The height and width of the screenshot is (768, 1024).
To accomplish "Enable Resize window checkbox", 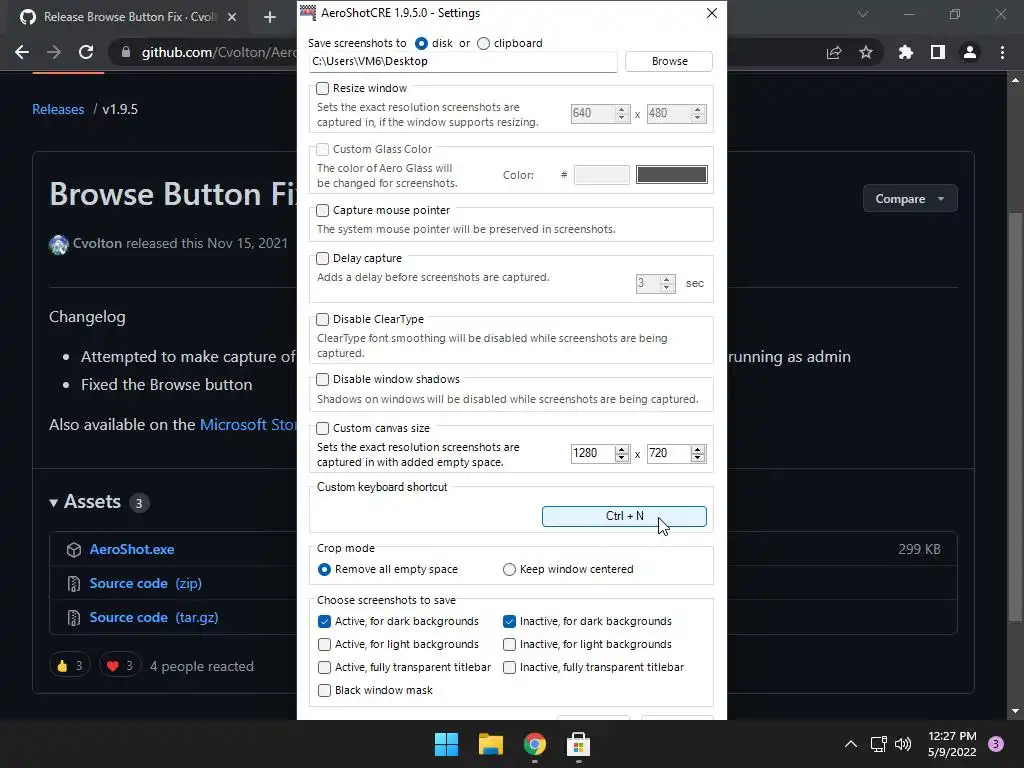I will coord(323,88).
